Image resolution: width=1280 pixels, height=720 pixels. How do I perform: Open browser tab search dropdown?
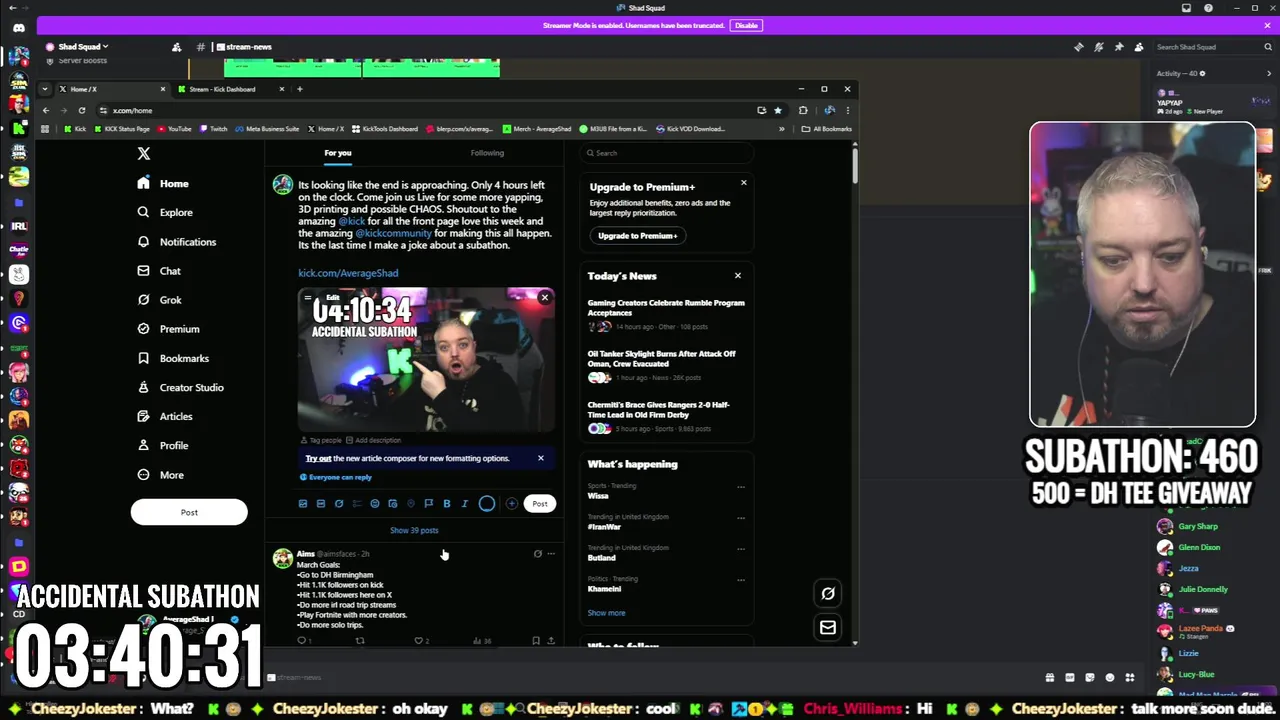(44, 89)
